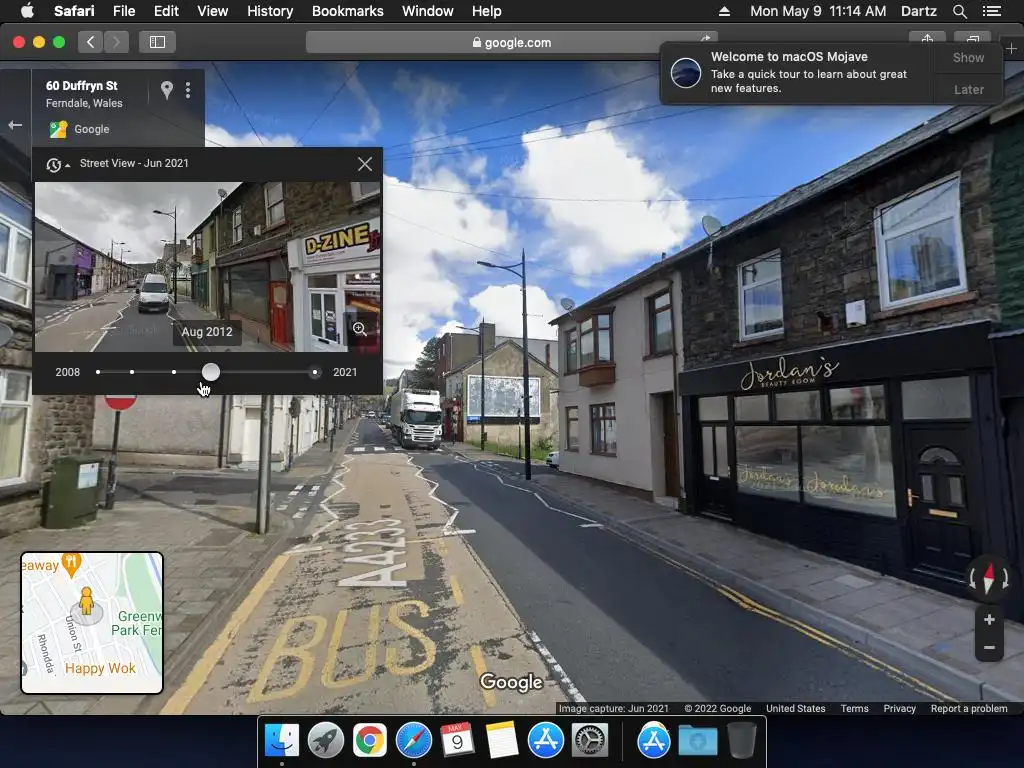This screenshot has height=768, width=1024.
Task: Open the Downloads folder in Dock
Action: [697, 741]
